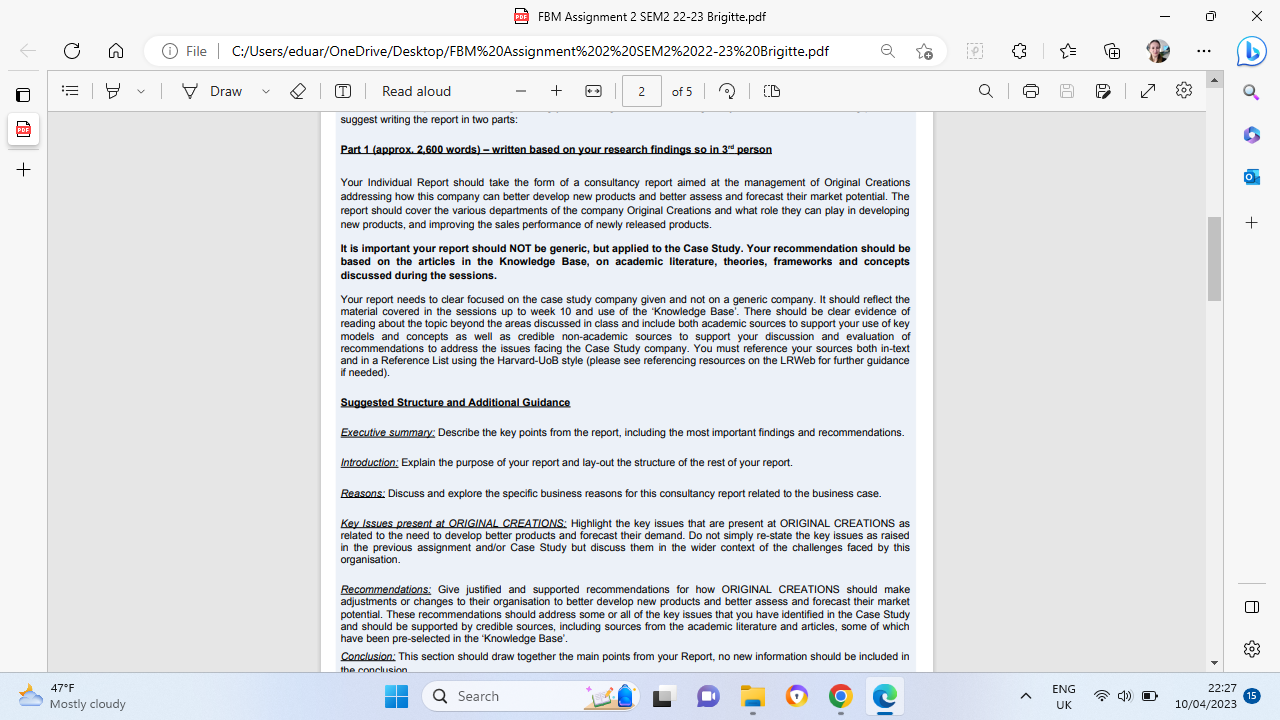The image size is (1280, 720).
Task: Select the highlighter tool
Action: point(113,91)
